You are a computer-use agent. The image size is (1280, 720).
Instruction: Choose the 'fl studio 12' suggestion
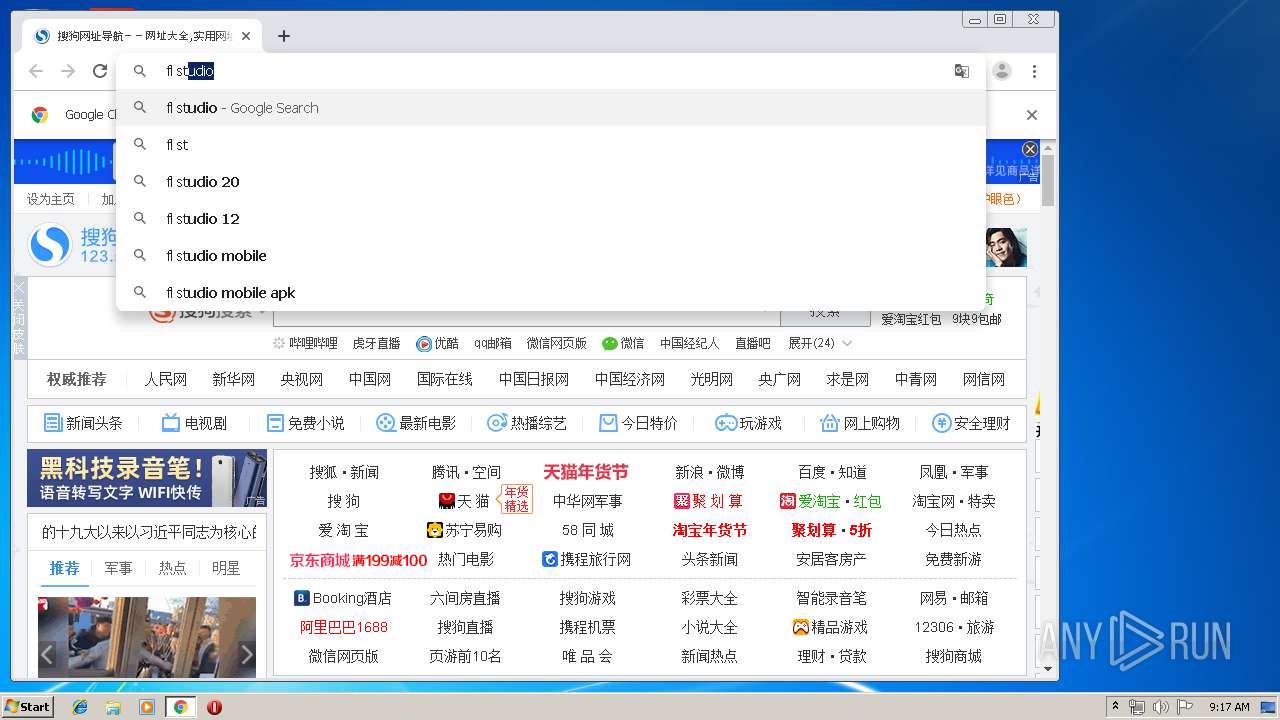(551, 219)
